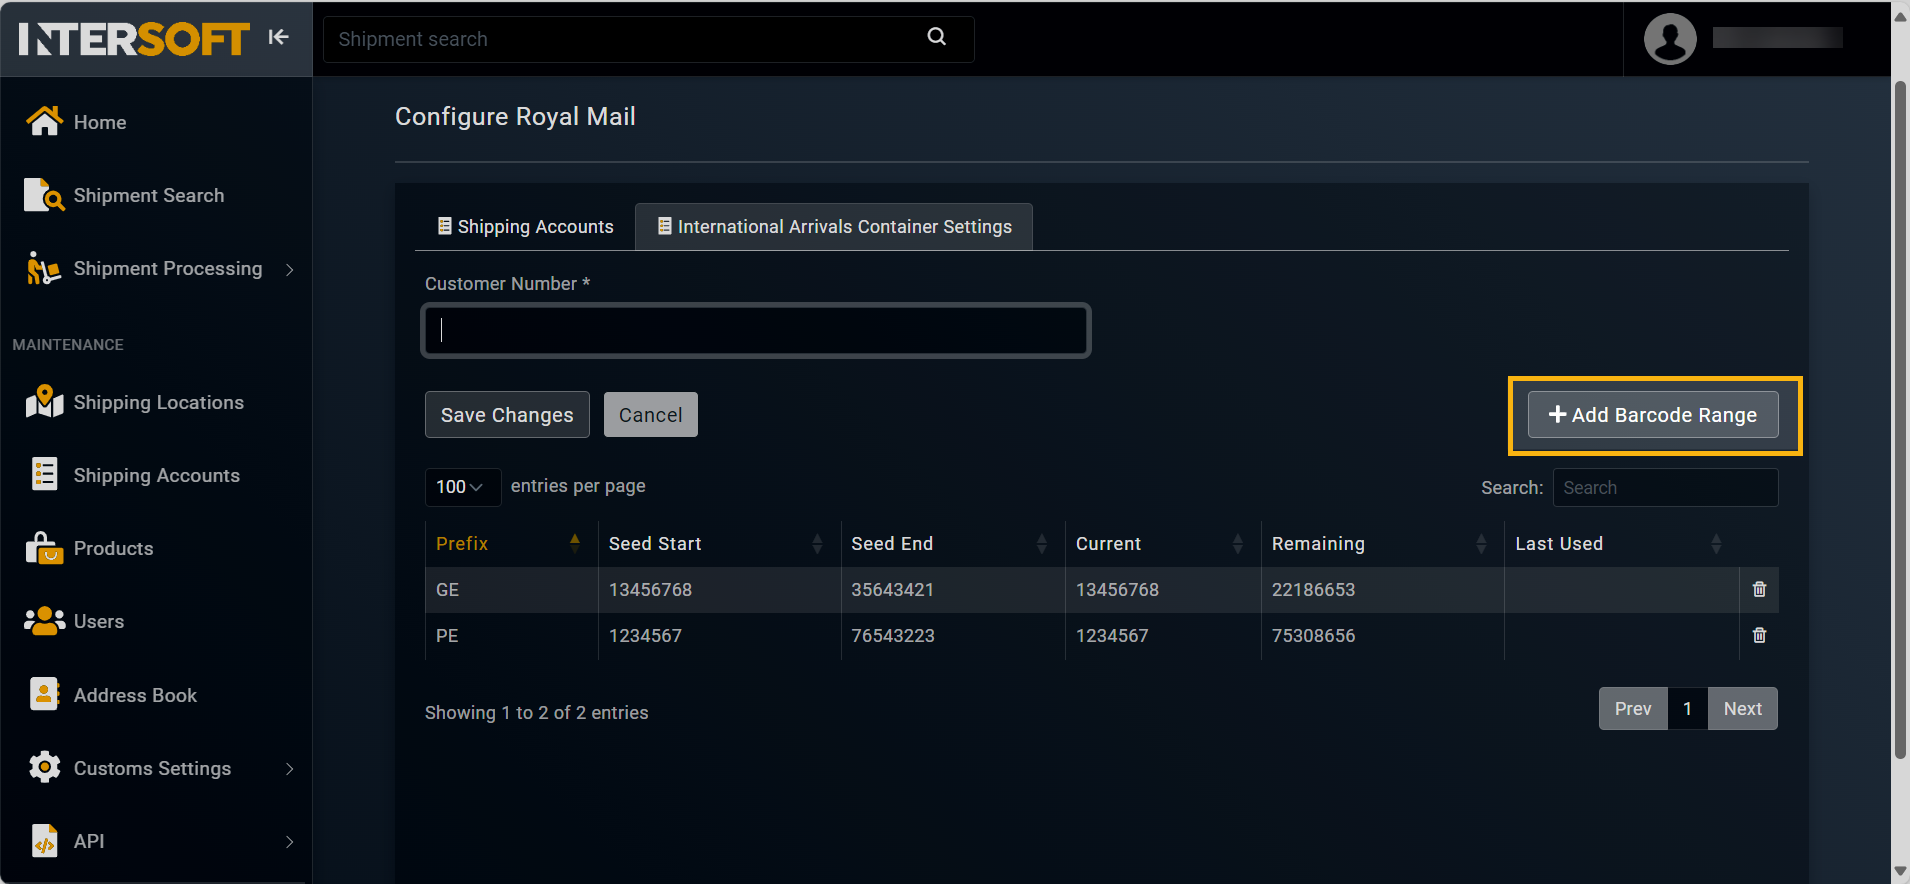Sort table by Current column arrows
Screen dimensions: 1910x884
pyautogui.click(x=1237, y=543)
